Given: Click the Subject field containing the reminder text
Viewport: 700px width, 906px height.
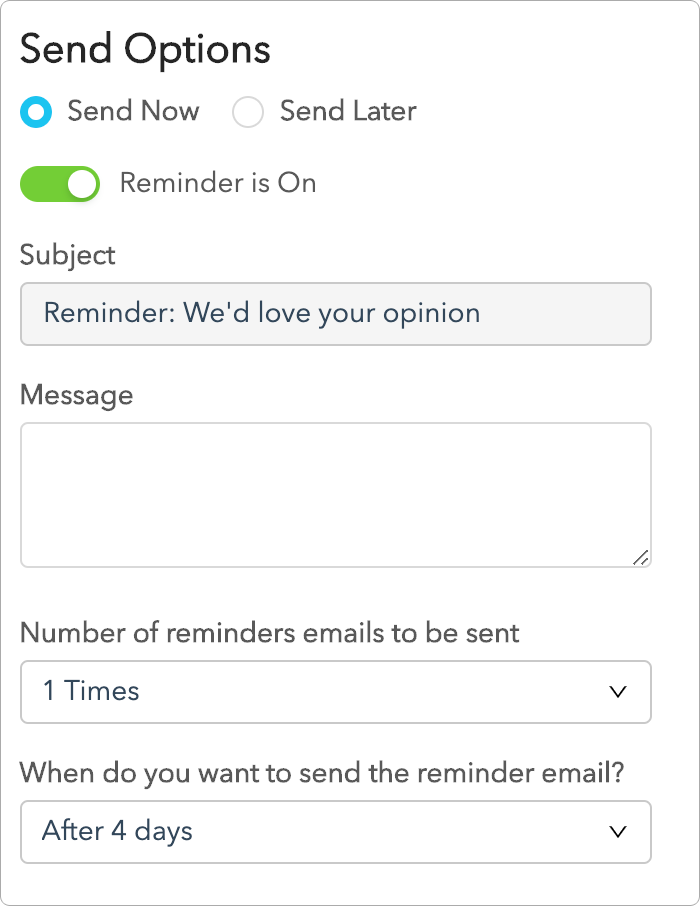Looking at the screenshot, I should [335, 314].
